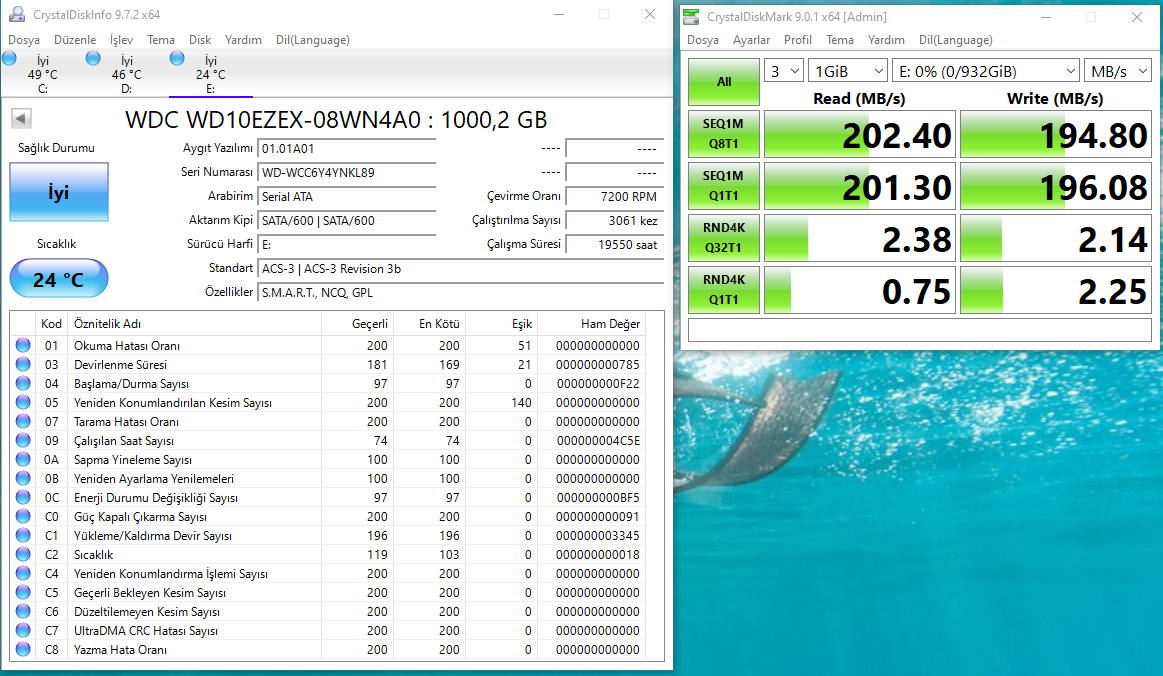
Task: Click the CrystalDiskInfo app icon in title bar
Action: pyautogui.click(x=17, y=15)
